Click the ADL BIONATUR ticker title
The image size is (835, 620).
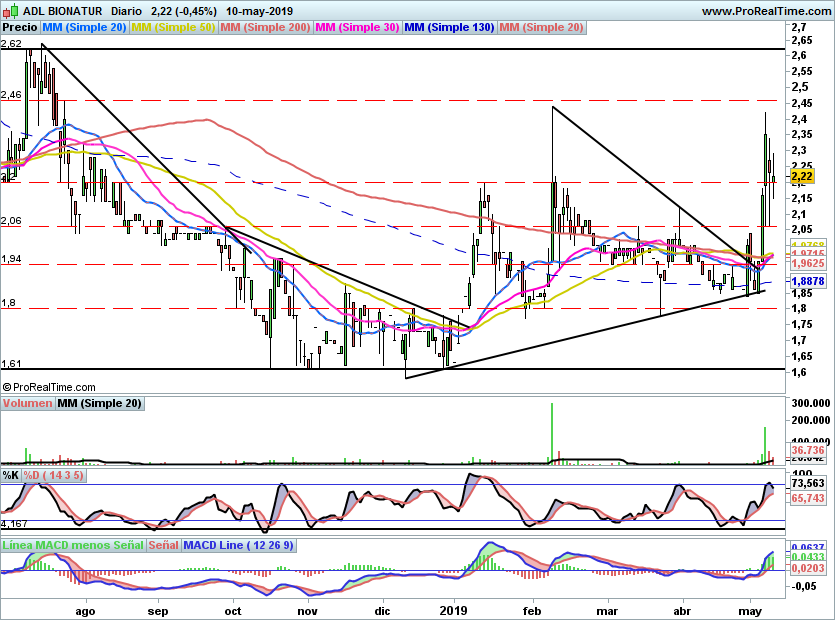62,11
